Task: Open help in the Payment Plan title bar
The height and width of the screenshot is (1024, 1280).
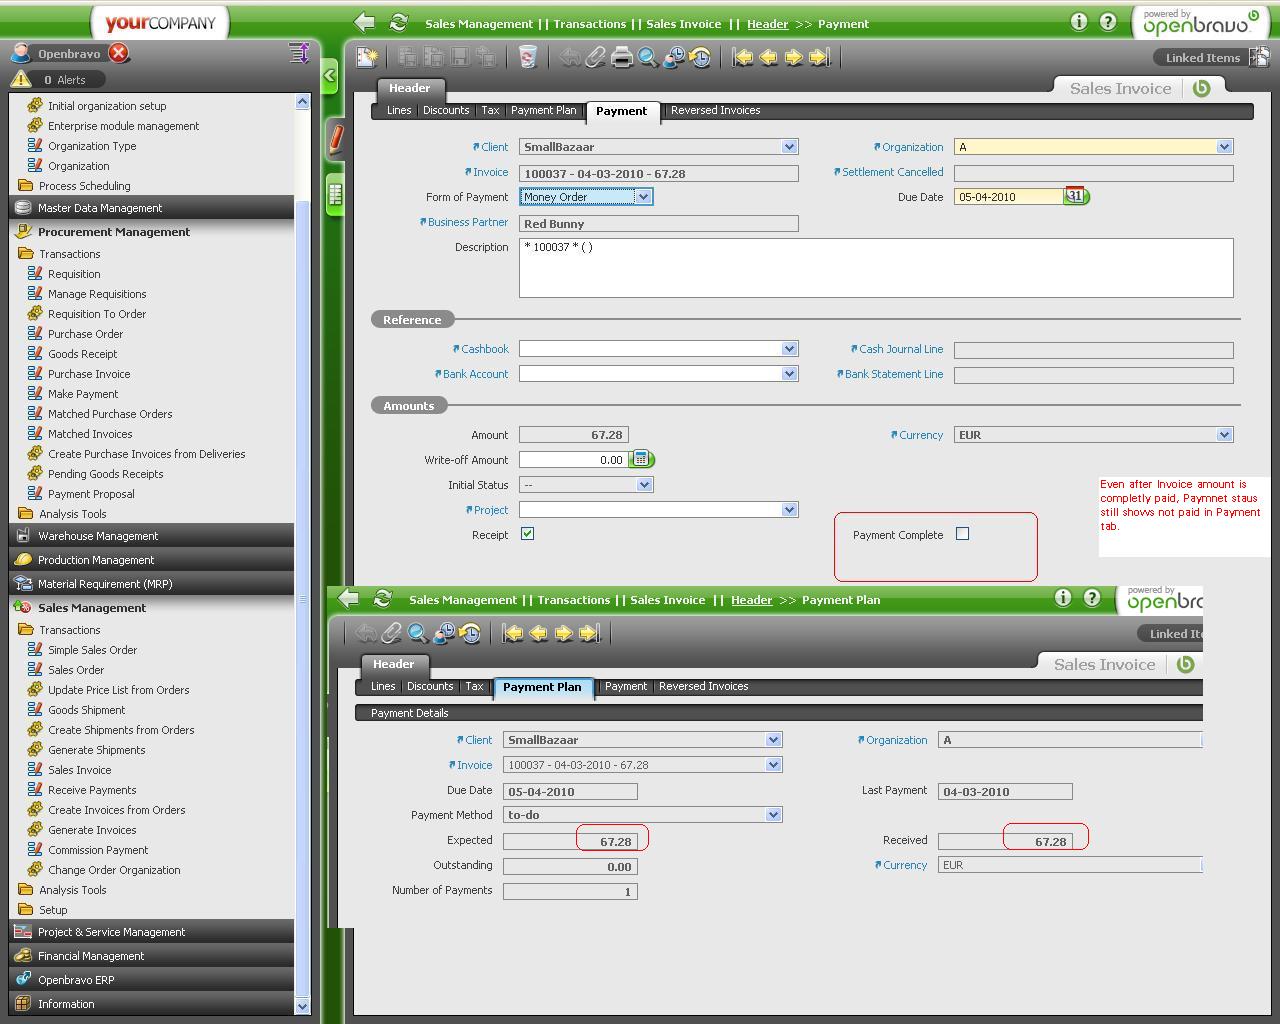Action: (x=1092, y=597)
